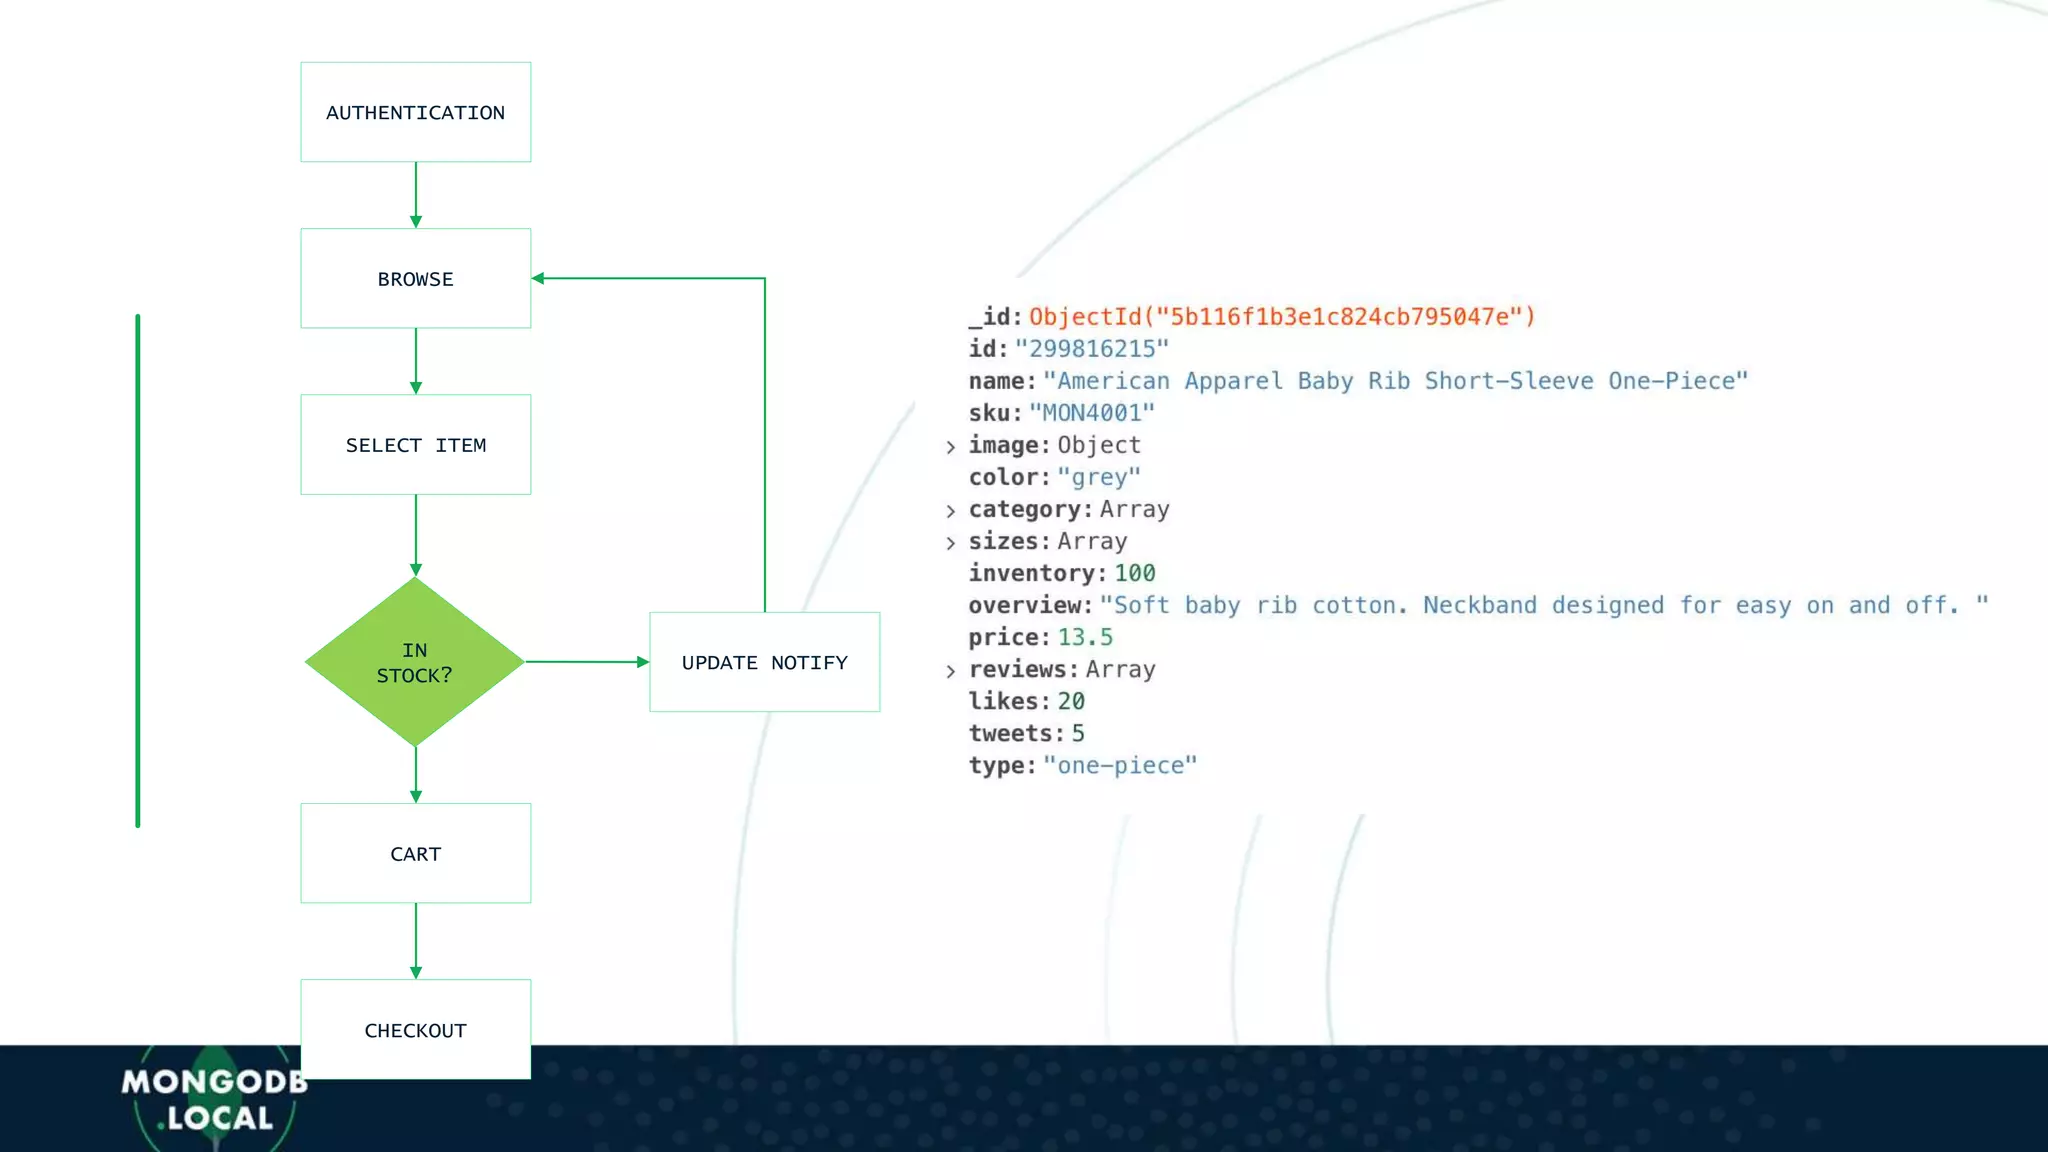Expand the image Object field chevron
The width and height of the screenshot is (2048, 1152).
950,447
